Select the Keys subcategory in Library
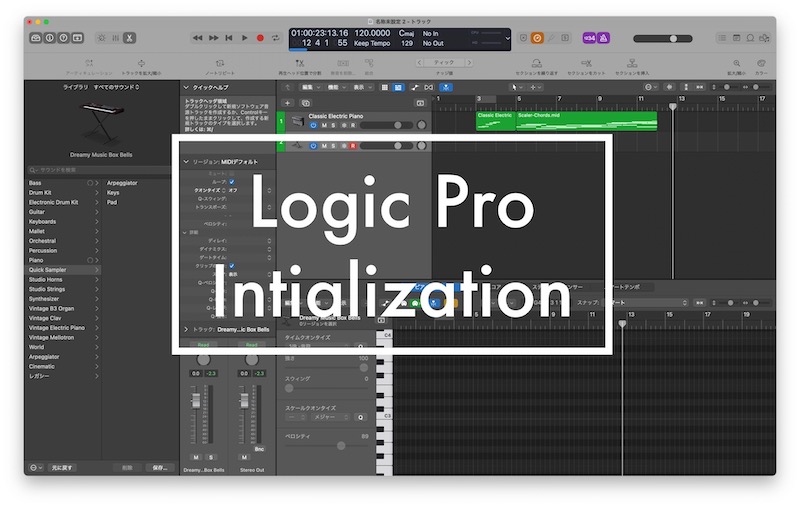The width and height of the screenshot is (800, 507). click(x=113, y=193)
